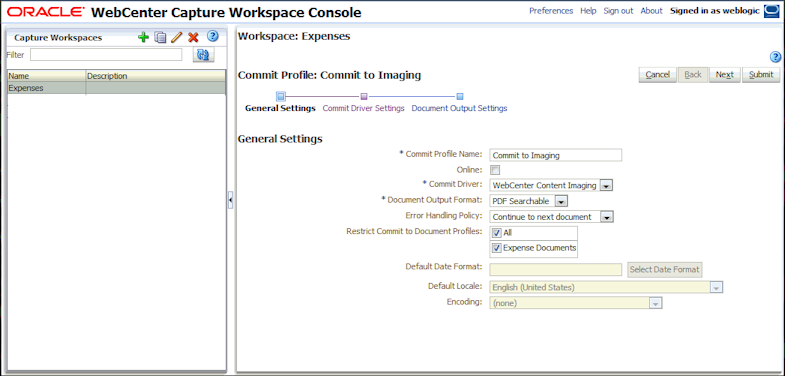Select the Document Output Settings train stop icon
The image size is (785, 376).
(x=460, y=97)
